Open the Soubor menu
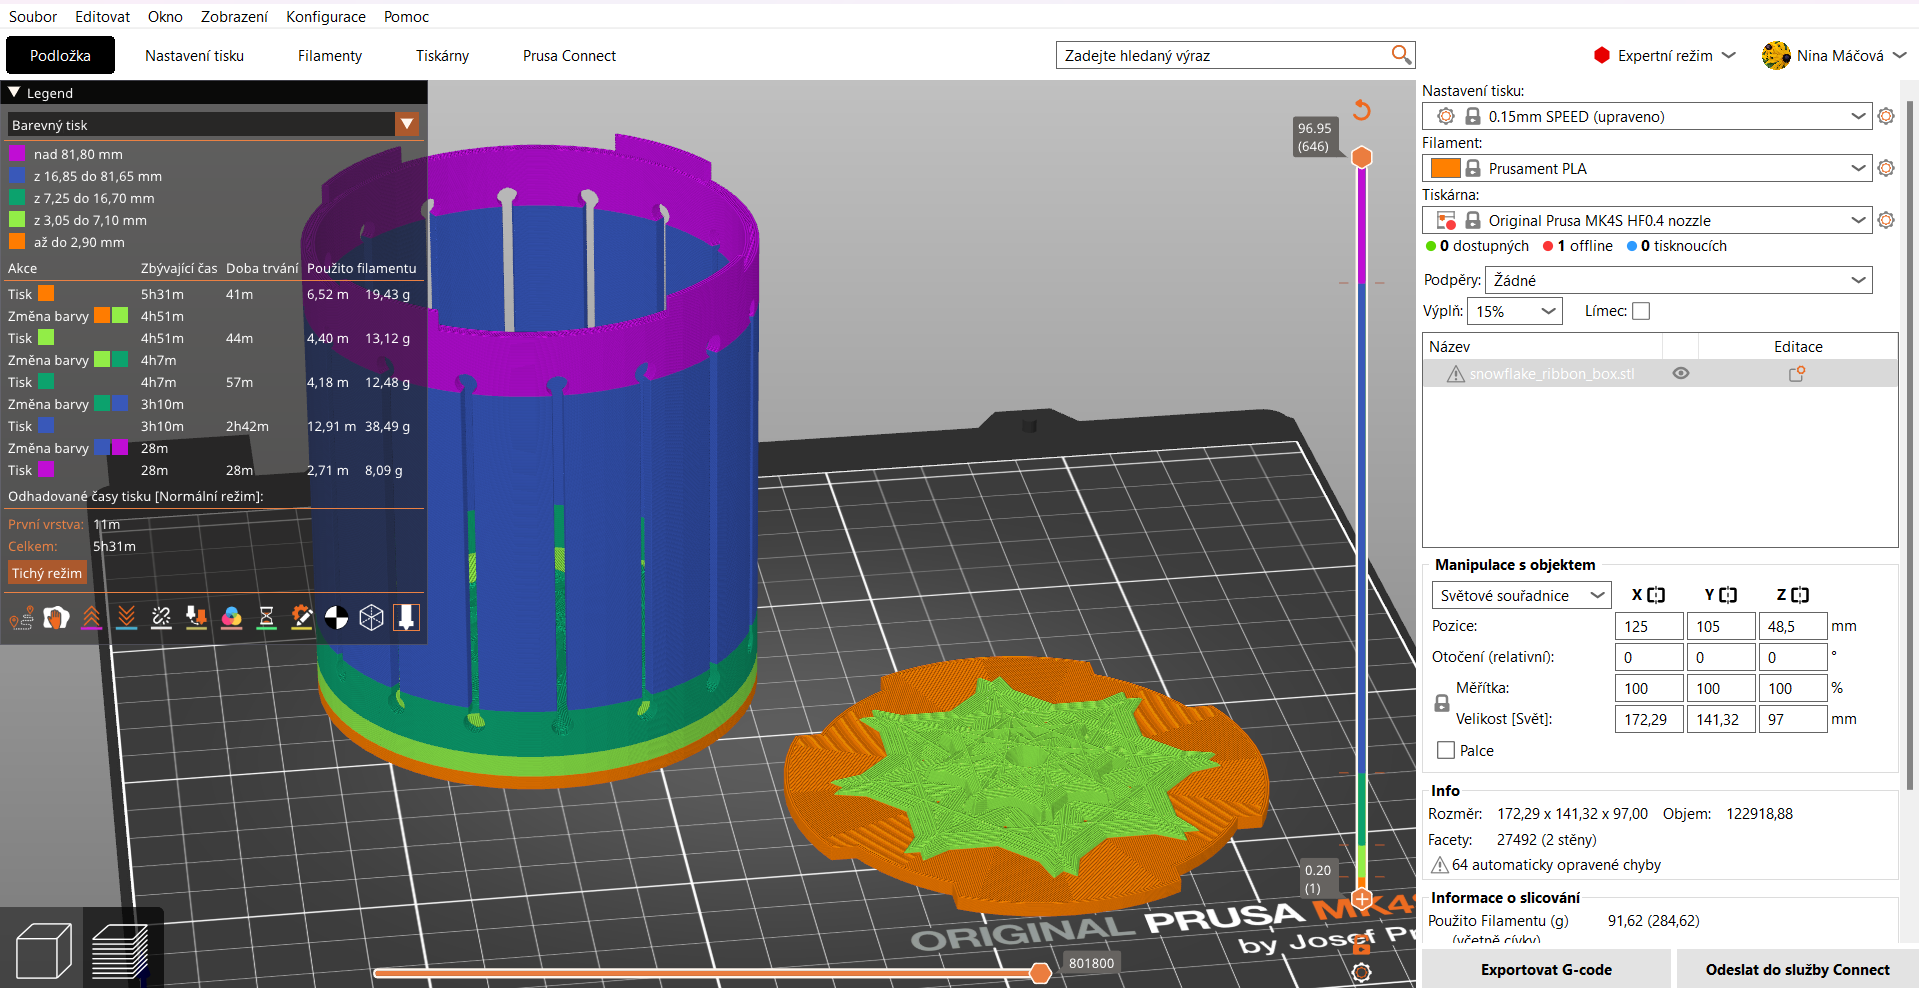Screen dimensions: 1919x988 pos(33,17)
